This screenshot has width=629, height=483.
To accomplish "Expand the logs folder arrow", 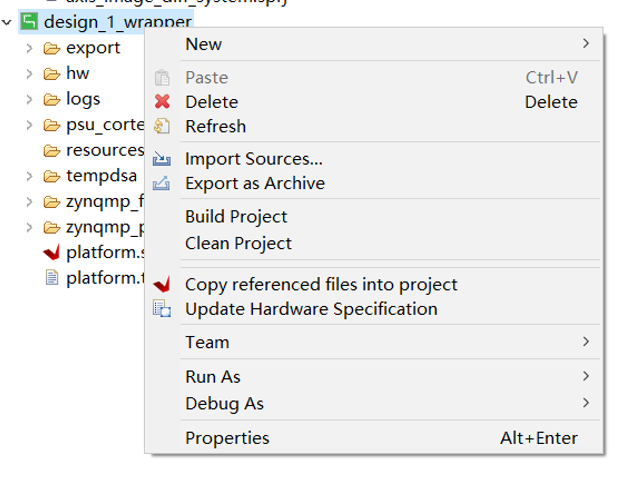I will (x=30, y=99).
